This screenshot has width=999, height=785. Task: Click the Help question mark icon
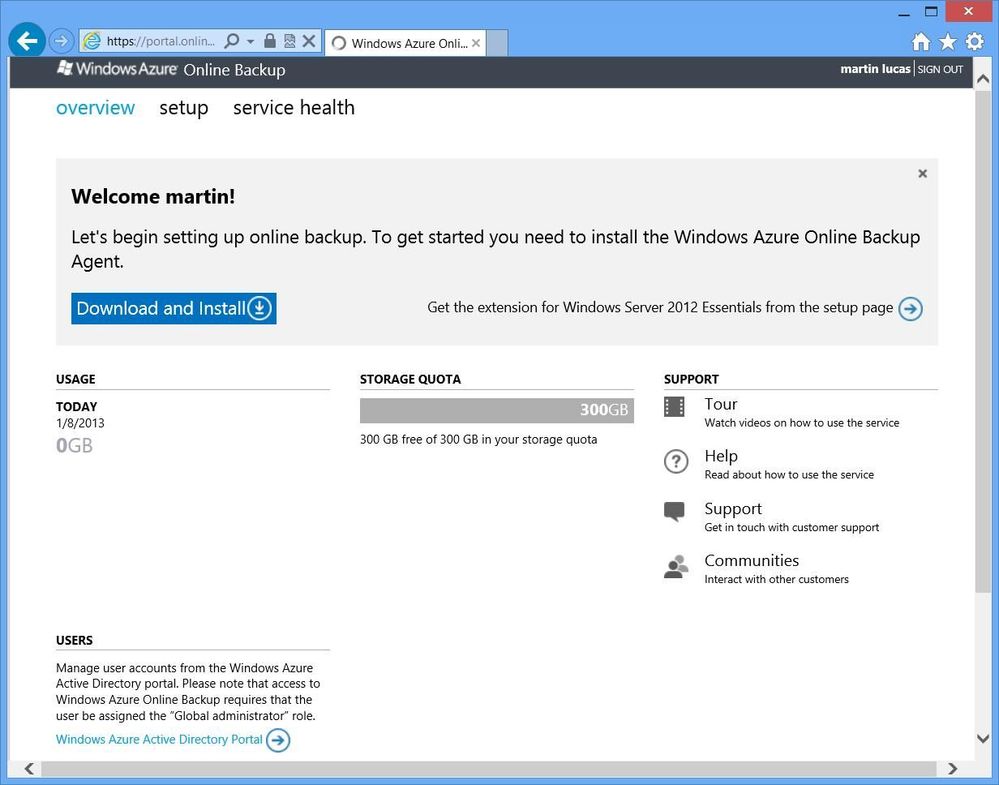point(676,461)
